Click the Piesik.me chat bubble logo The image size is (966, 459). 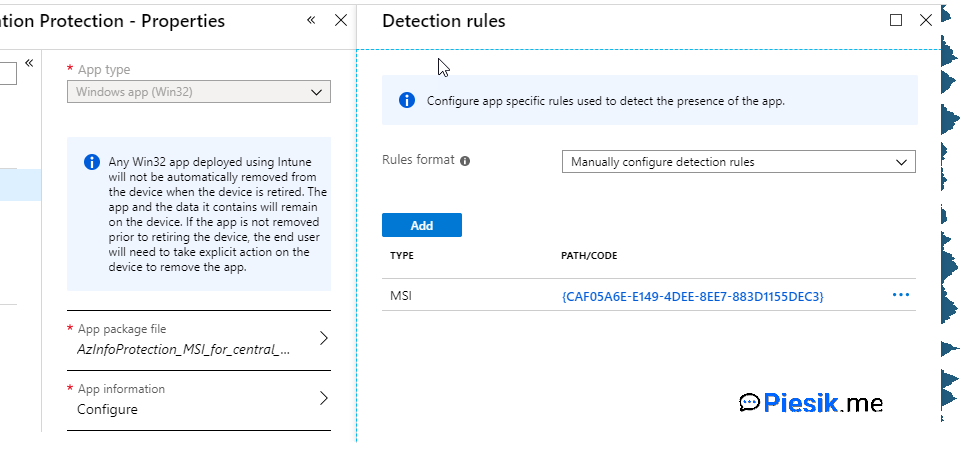click(x=749, y=402)
